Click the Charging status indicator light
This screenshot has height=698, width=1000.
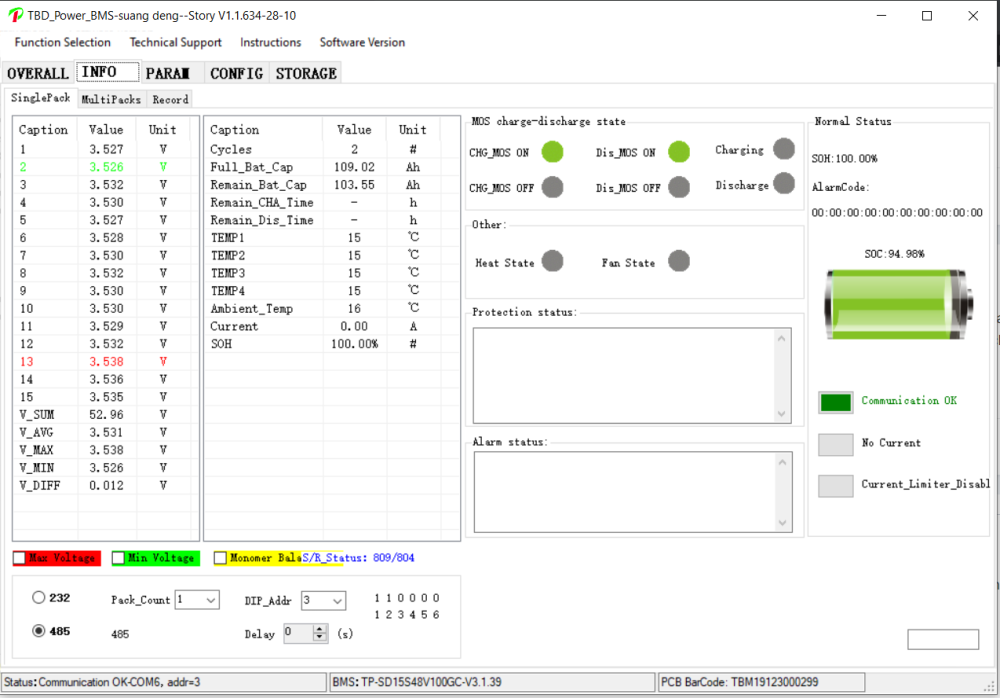click(x=784, y=149)
